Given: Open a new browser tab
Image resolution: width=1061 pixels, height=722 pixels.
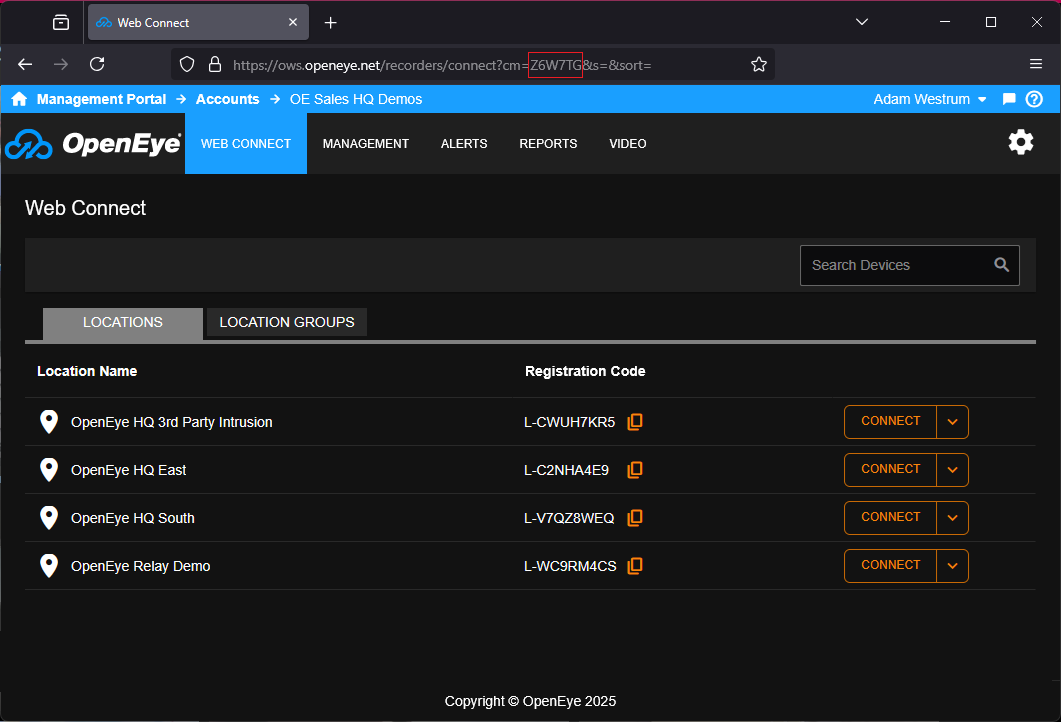Looking at the screenshot, I should coord(330,23).
